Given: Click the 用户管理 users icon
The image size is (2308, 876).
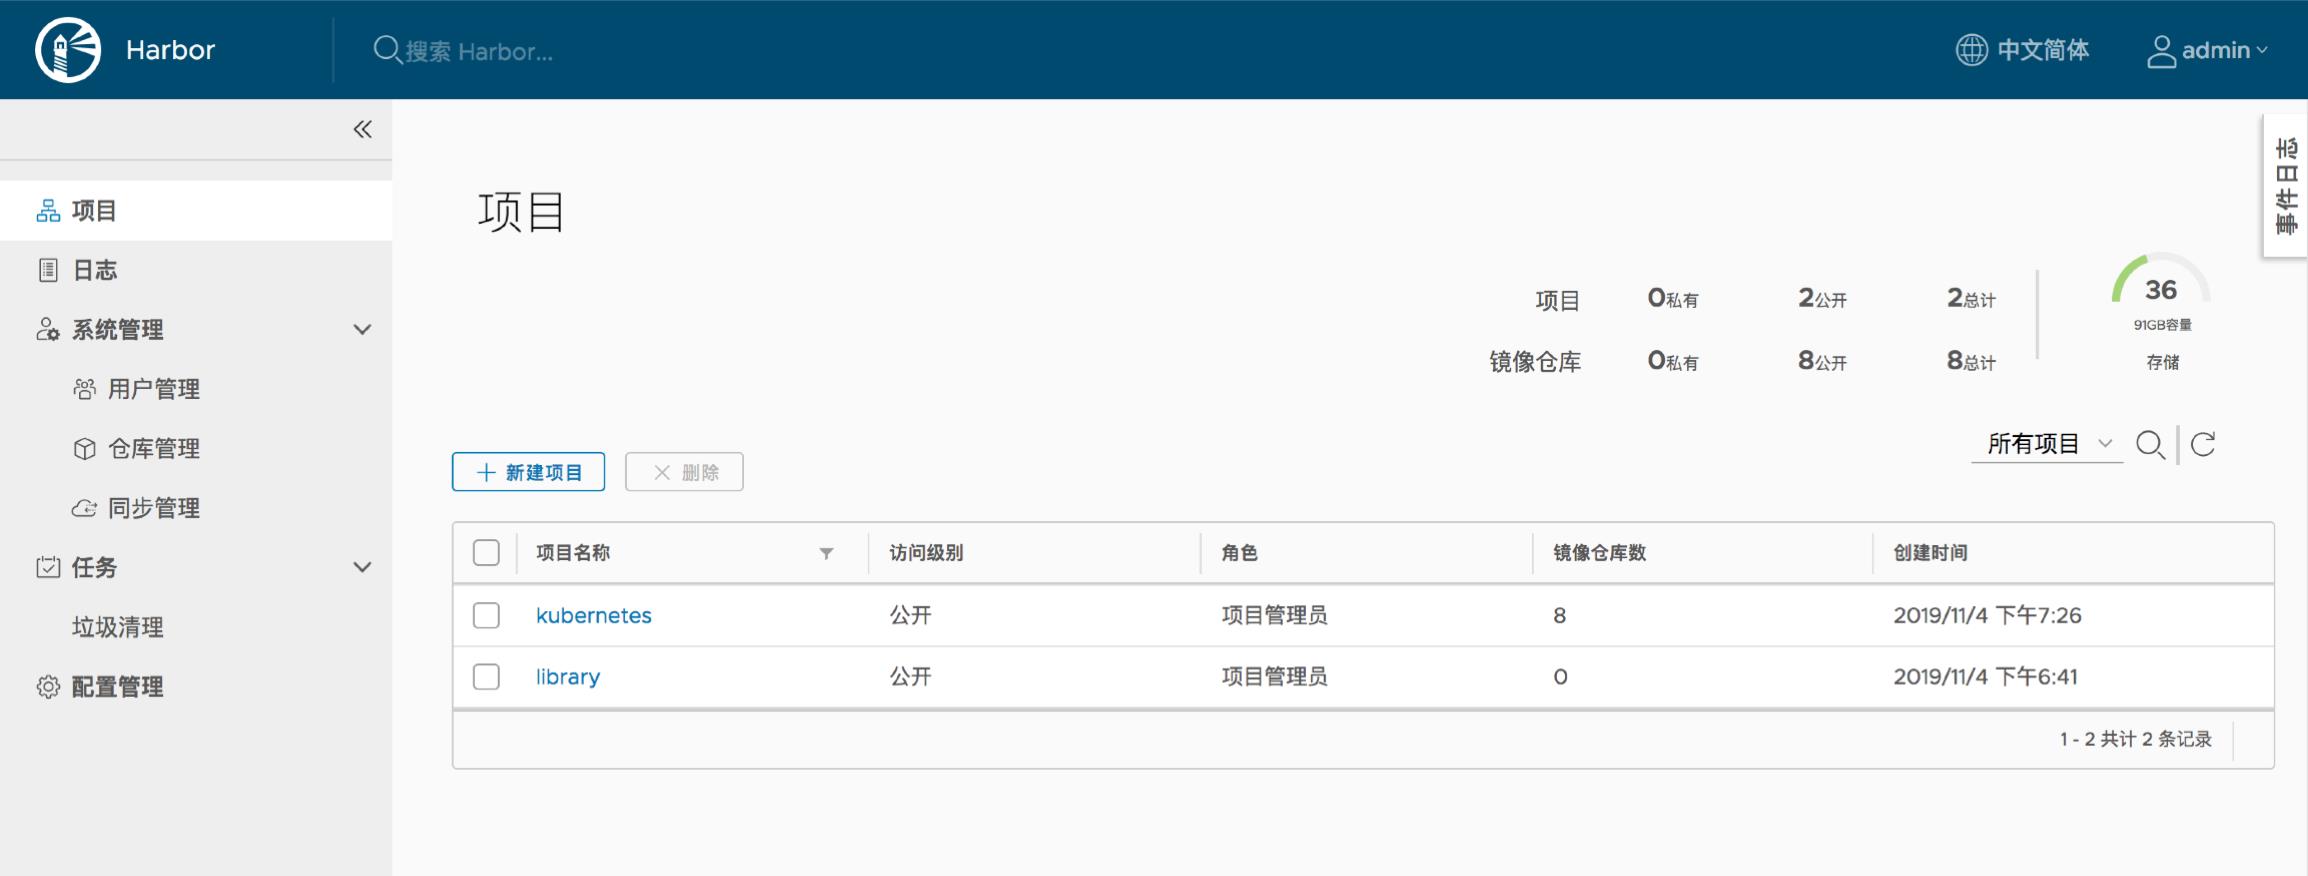Looking at the screenshot, I should [85, 389].
